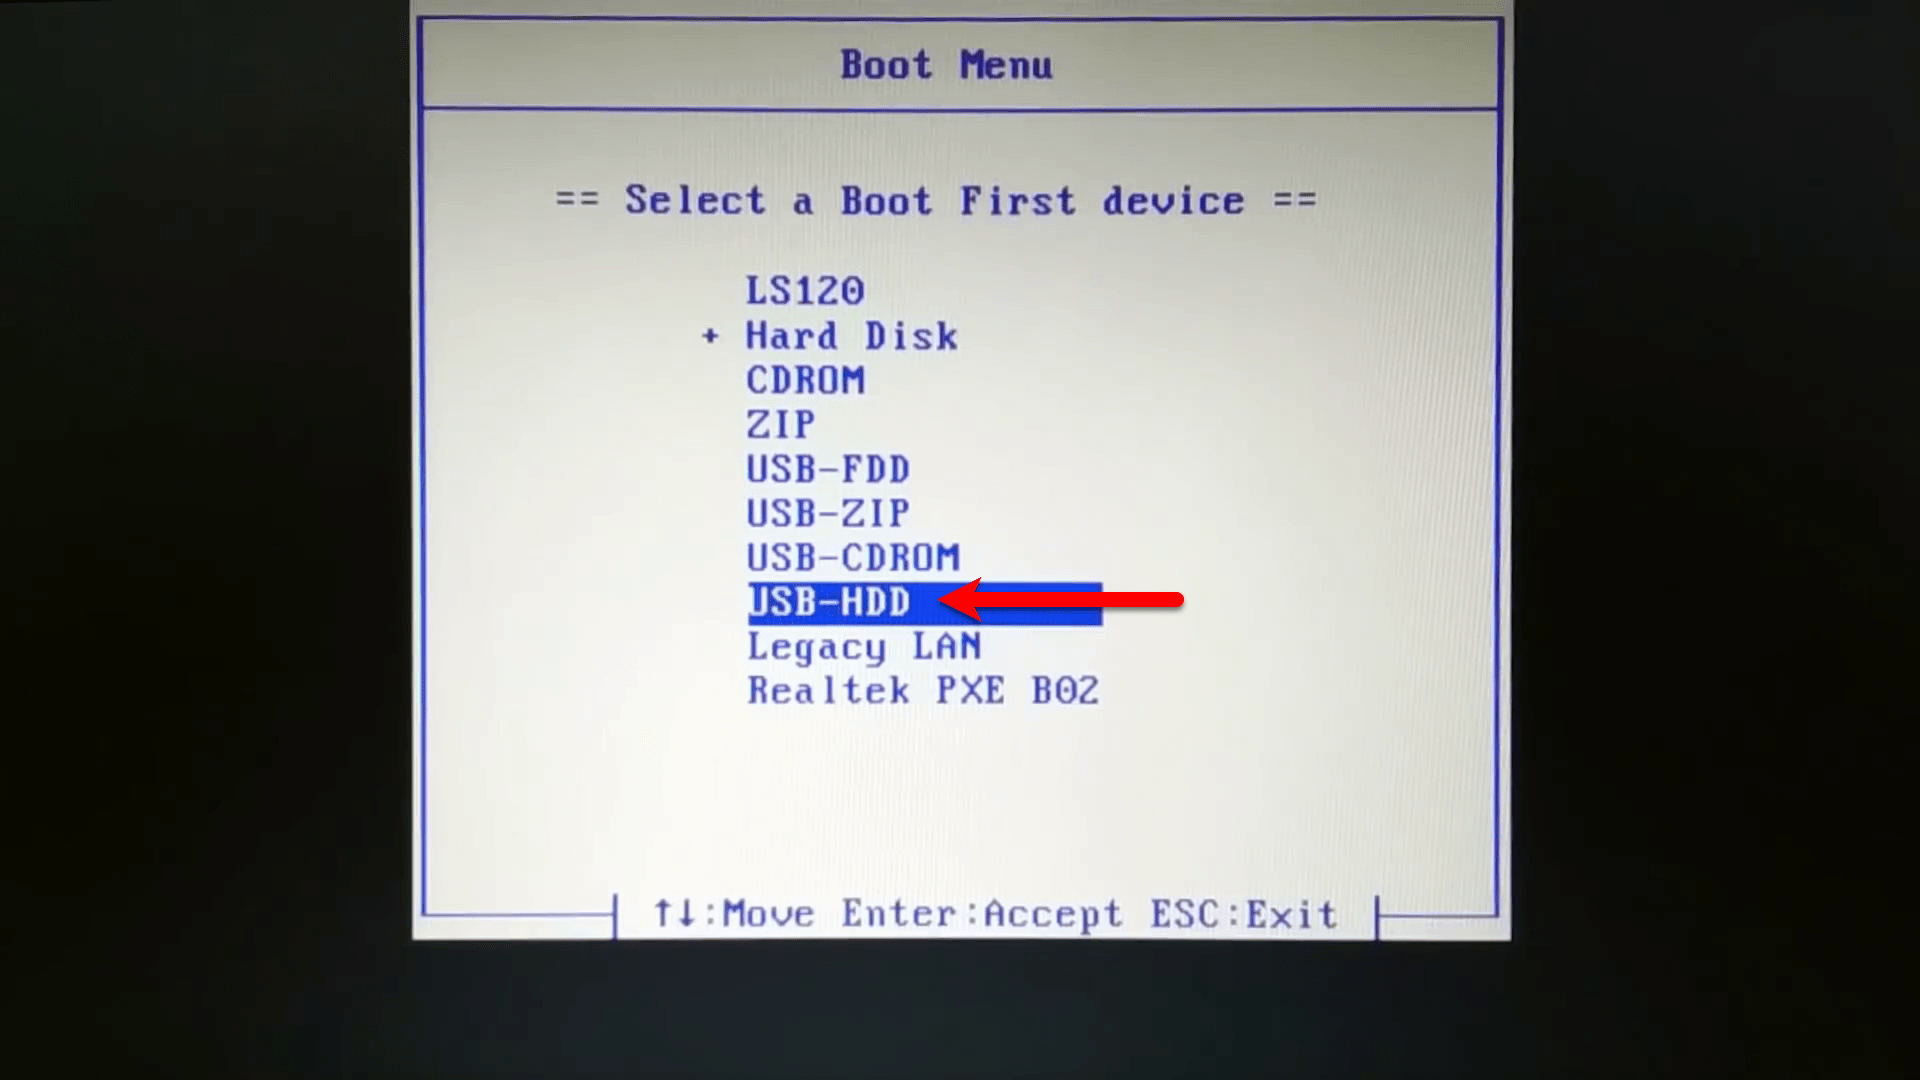Screen dimensions: 1920x1080
Task: Select ZIP boot device
Action: pos(778,423)
